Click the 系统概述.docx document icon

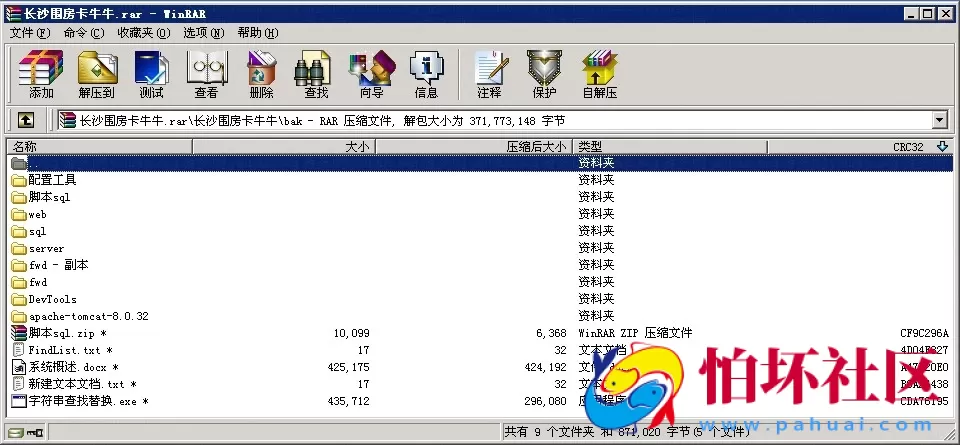coord(19,367)
